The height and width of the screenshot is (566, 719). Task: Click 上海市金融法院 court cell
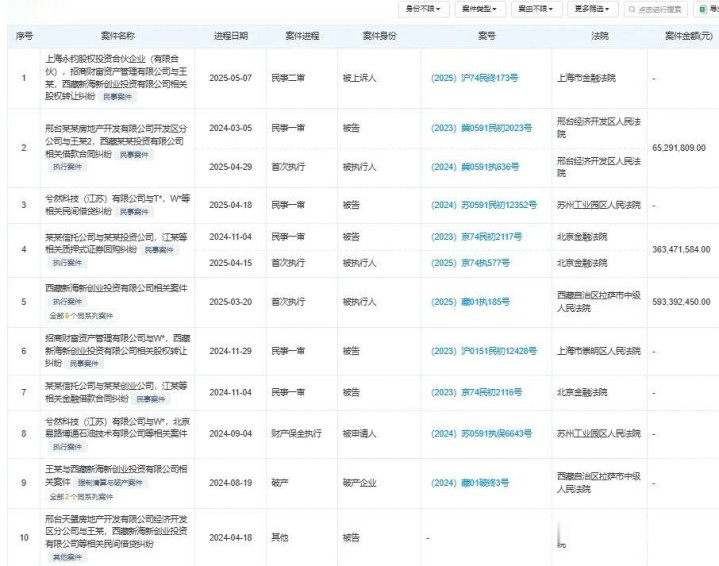click(x=586, y=78)
